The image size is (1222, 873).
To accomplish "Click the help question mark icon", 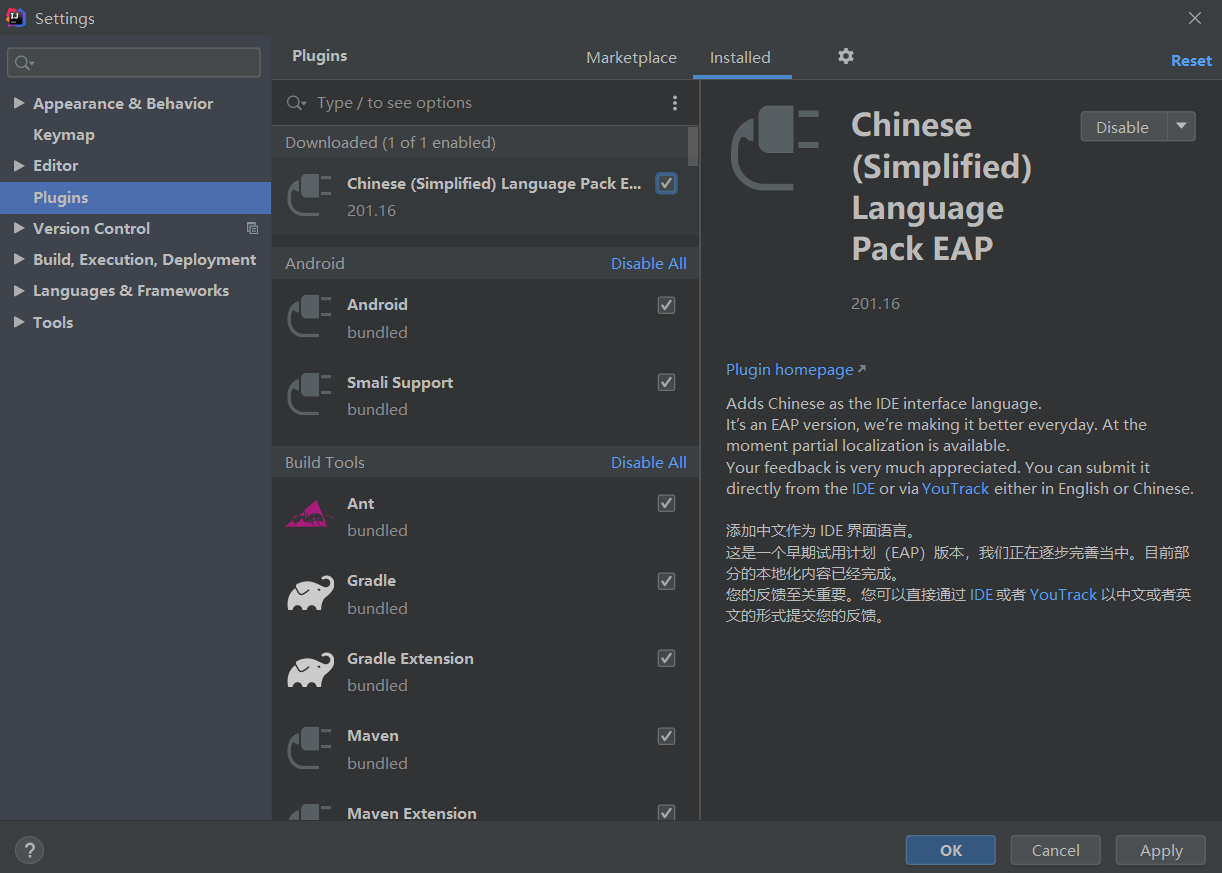I will click(x=30, y=850).
